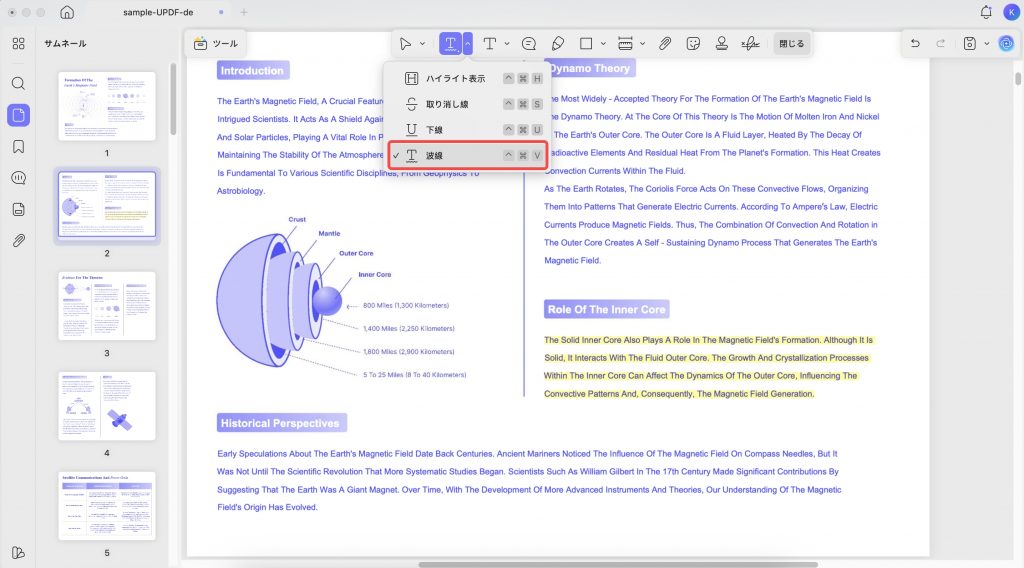Image resolution: width=1024 pixels, height=568 pixels.
Task: Open page 4 thumbnail
Action: click(107, 406)
